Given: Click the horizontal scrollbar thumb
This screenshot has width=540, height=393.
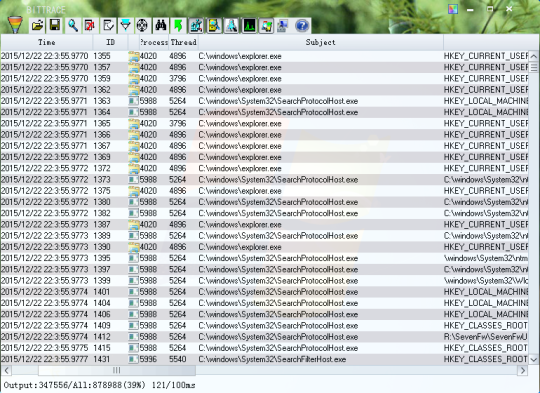Looking at the screenshot, I should (117, 371).
